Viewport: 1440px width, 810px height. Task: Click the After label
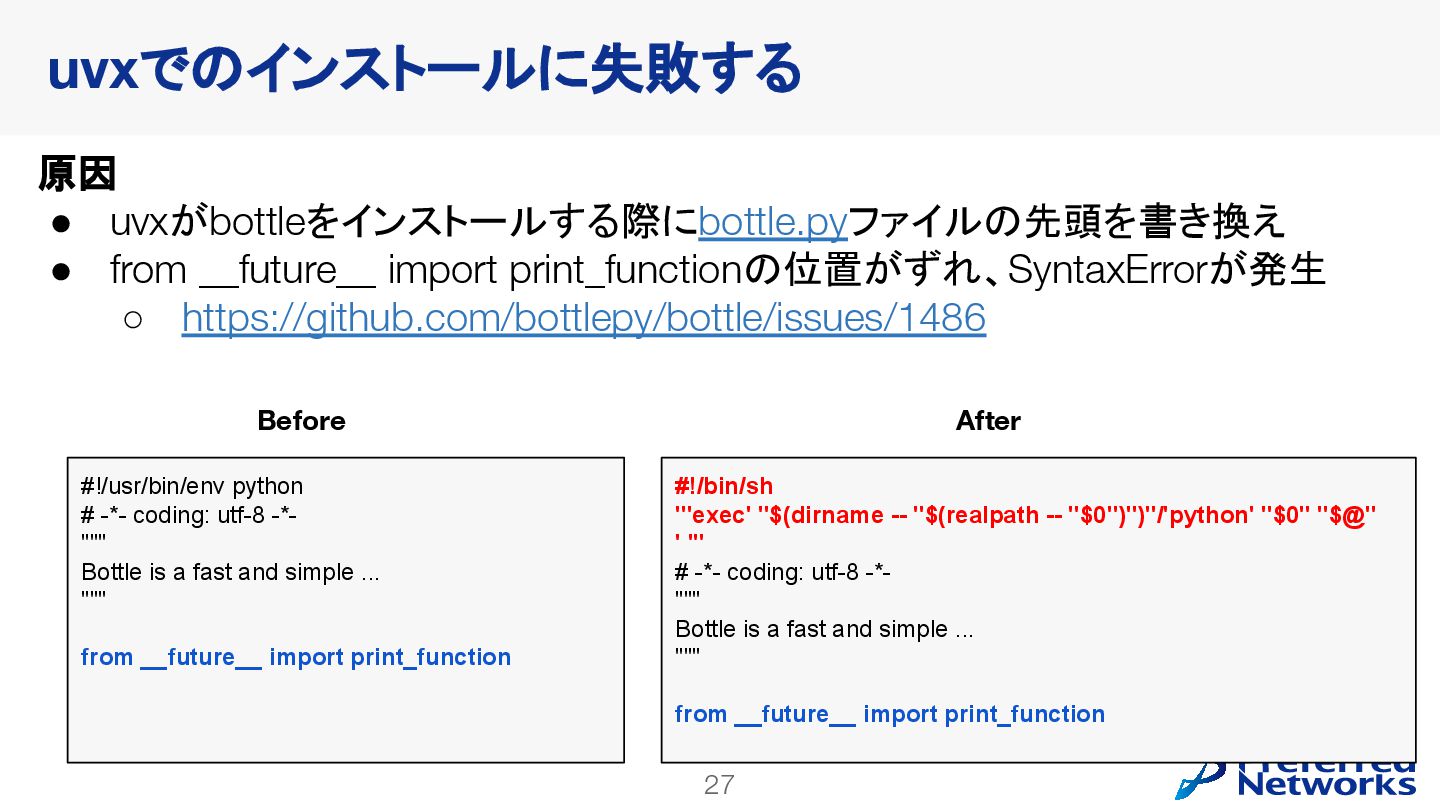(988, 420)
